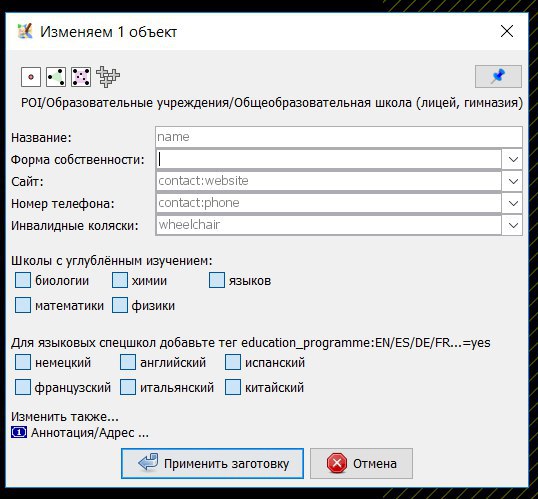Open the Аннотация/Адрес preset link

[x=90, y=433]
